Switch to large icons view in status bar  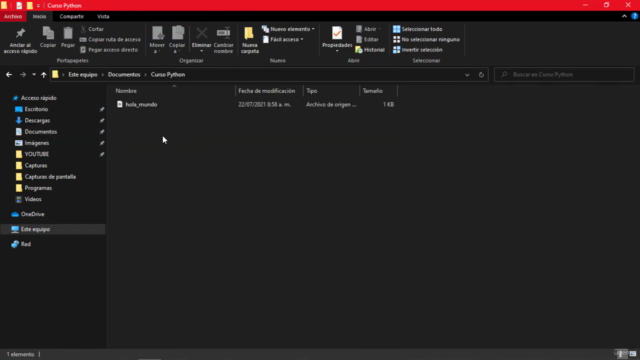point(633,353)
